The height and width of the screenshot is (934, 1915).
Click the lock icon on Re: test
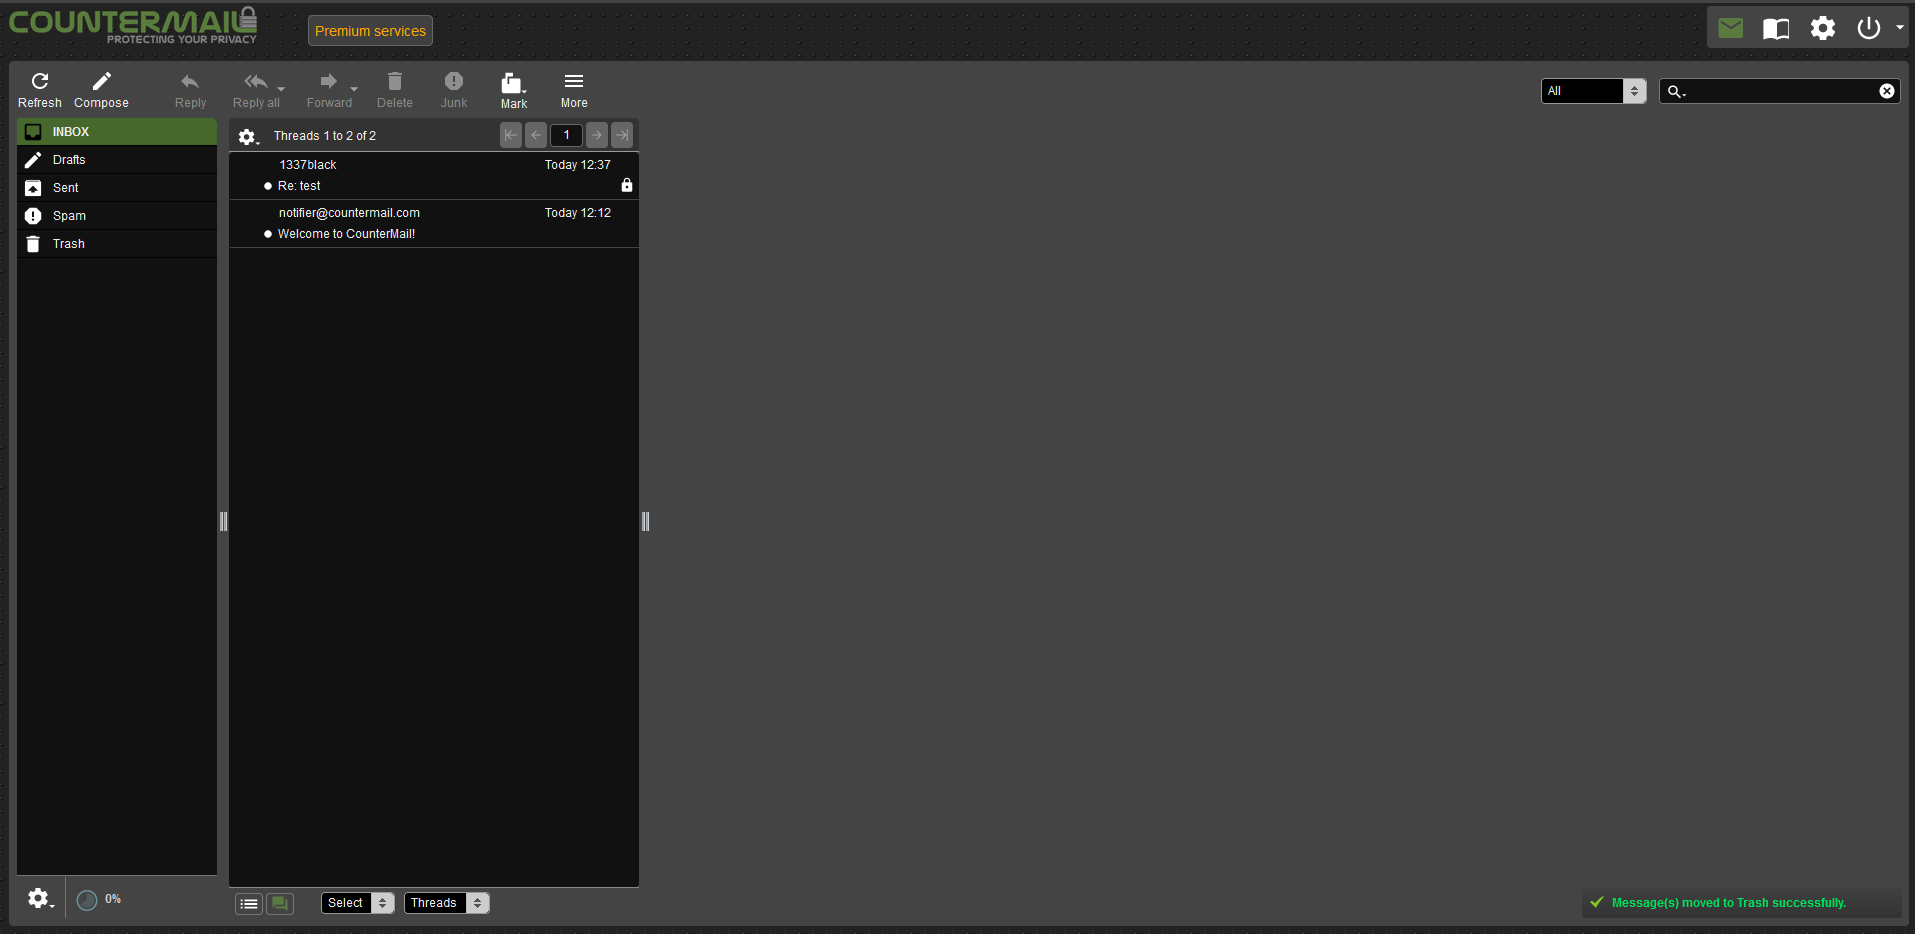click(x=627, y=185)
